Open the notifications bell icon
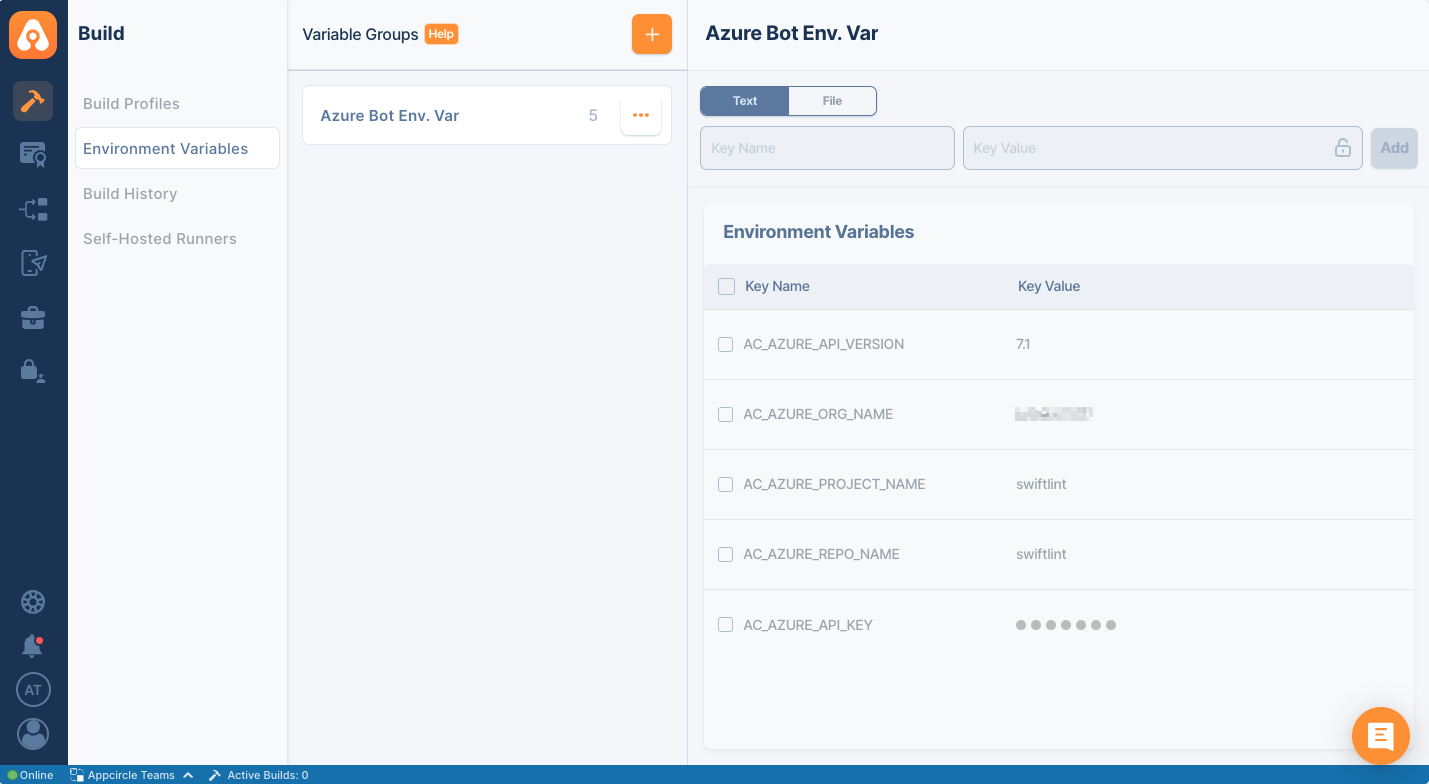This screenshot has width=1429, height=784. point(32,646)
